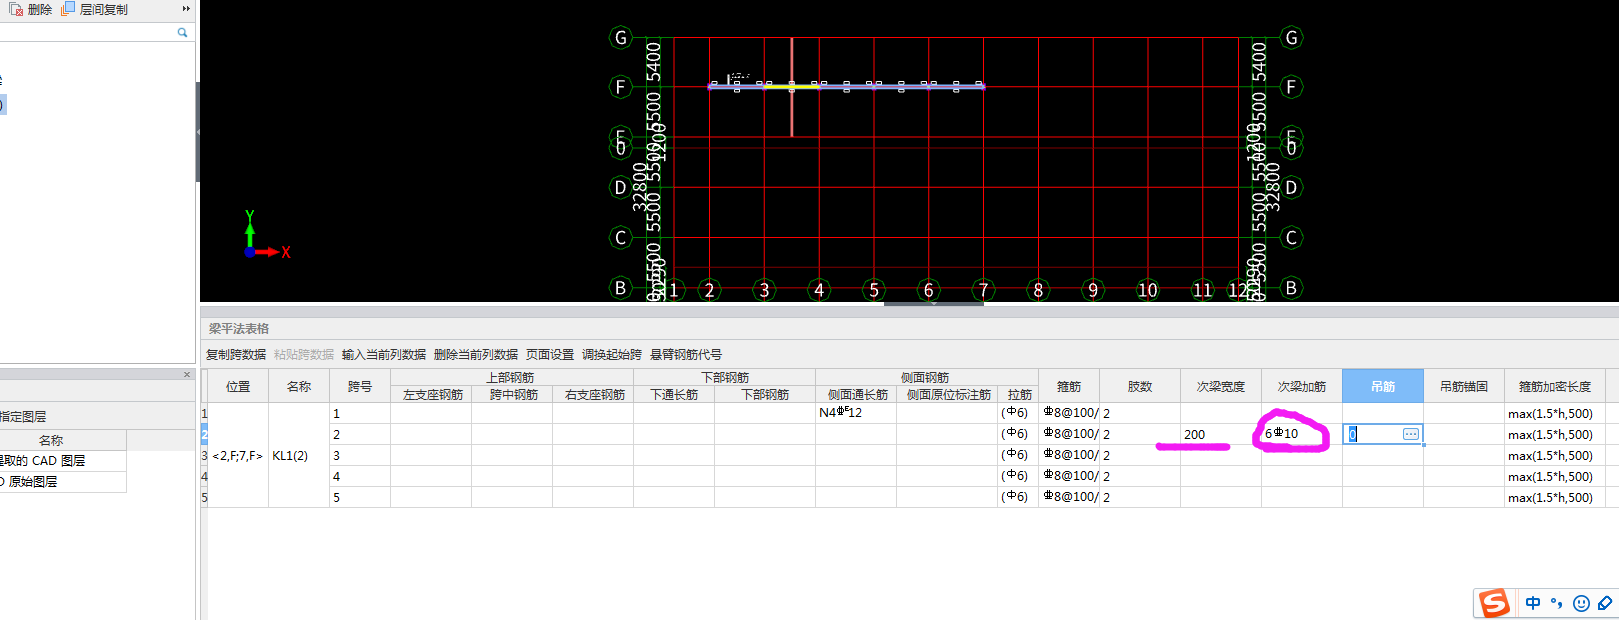Click the KL1(2) name cell
This screenshot has width=1619, height=620.
[x=299, y=455]
